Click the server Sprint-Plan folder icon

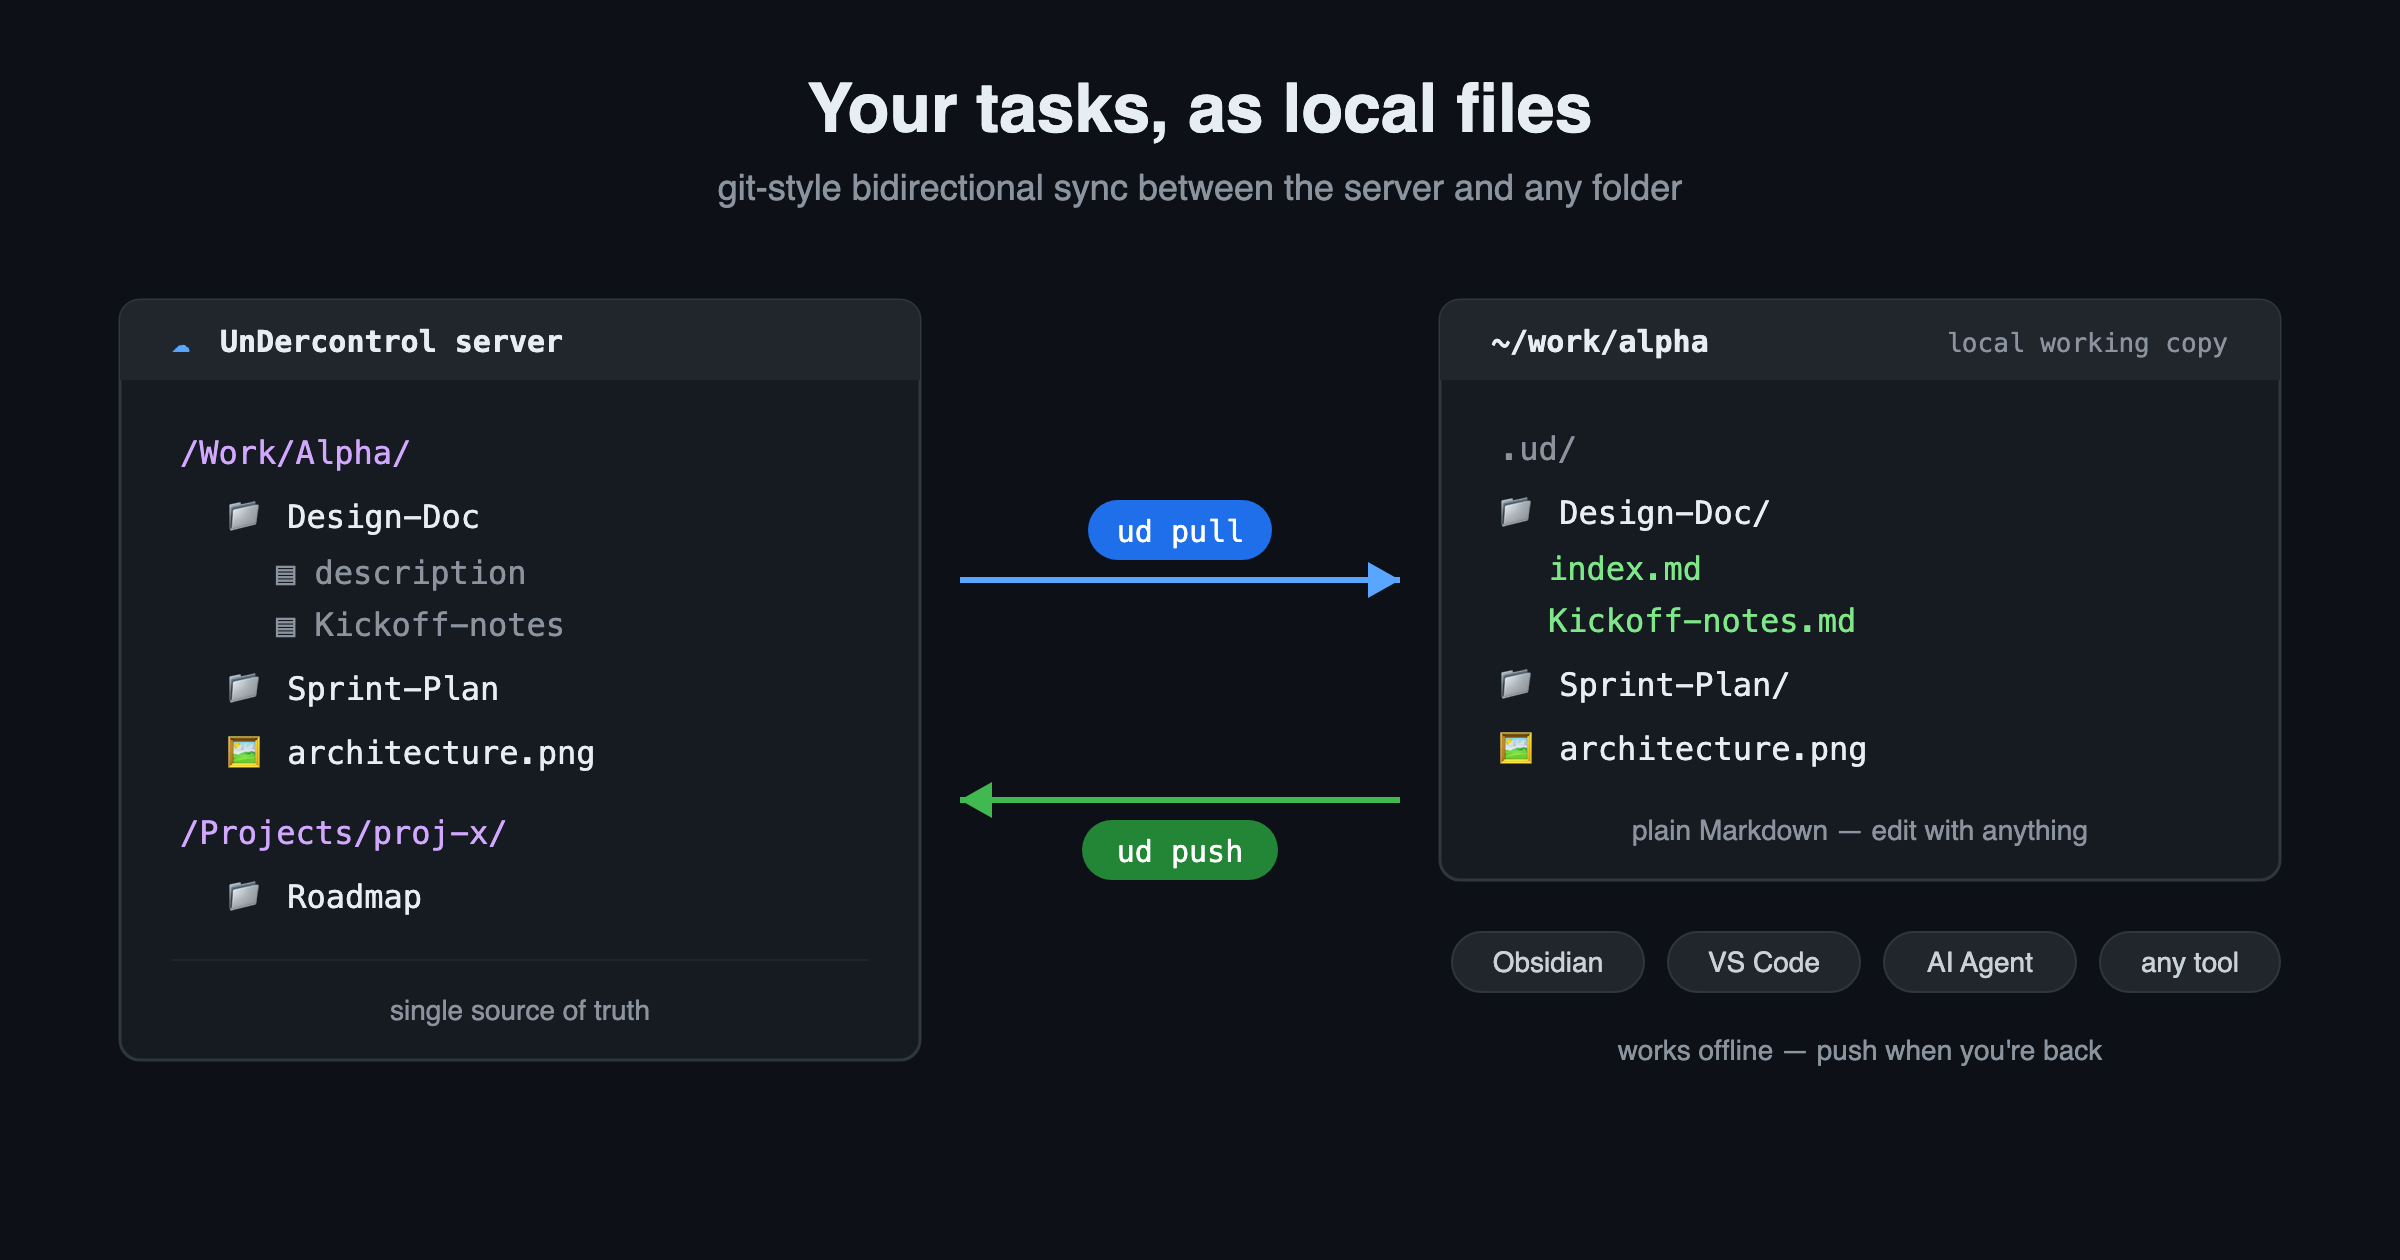click(244, 688)
